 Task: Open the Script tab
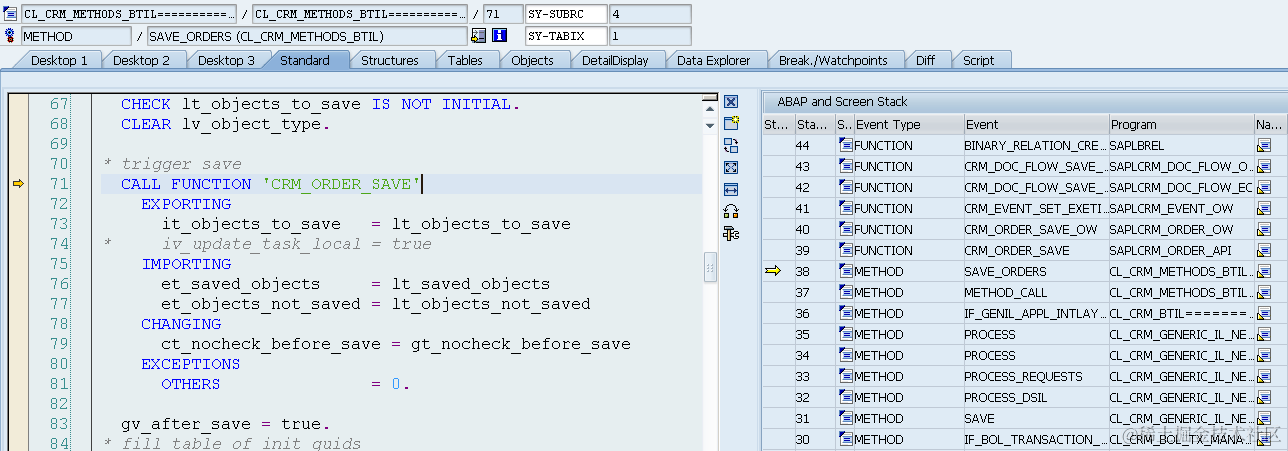pyautogui.click(x=978, y=60)
